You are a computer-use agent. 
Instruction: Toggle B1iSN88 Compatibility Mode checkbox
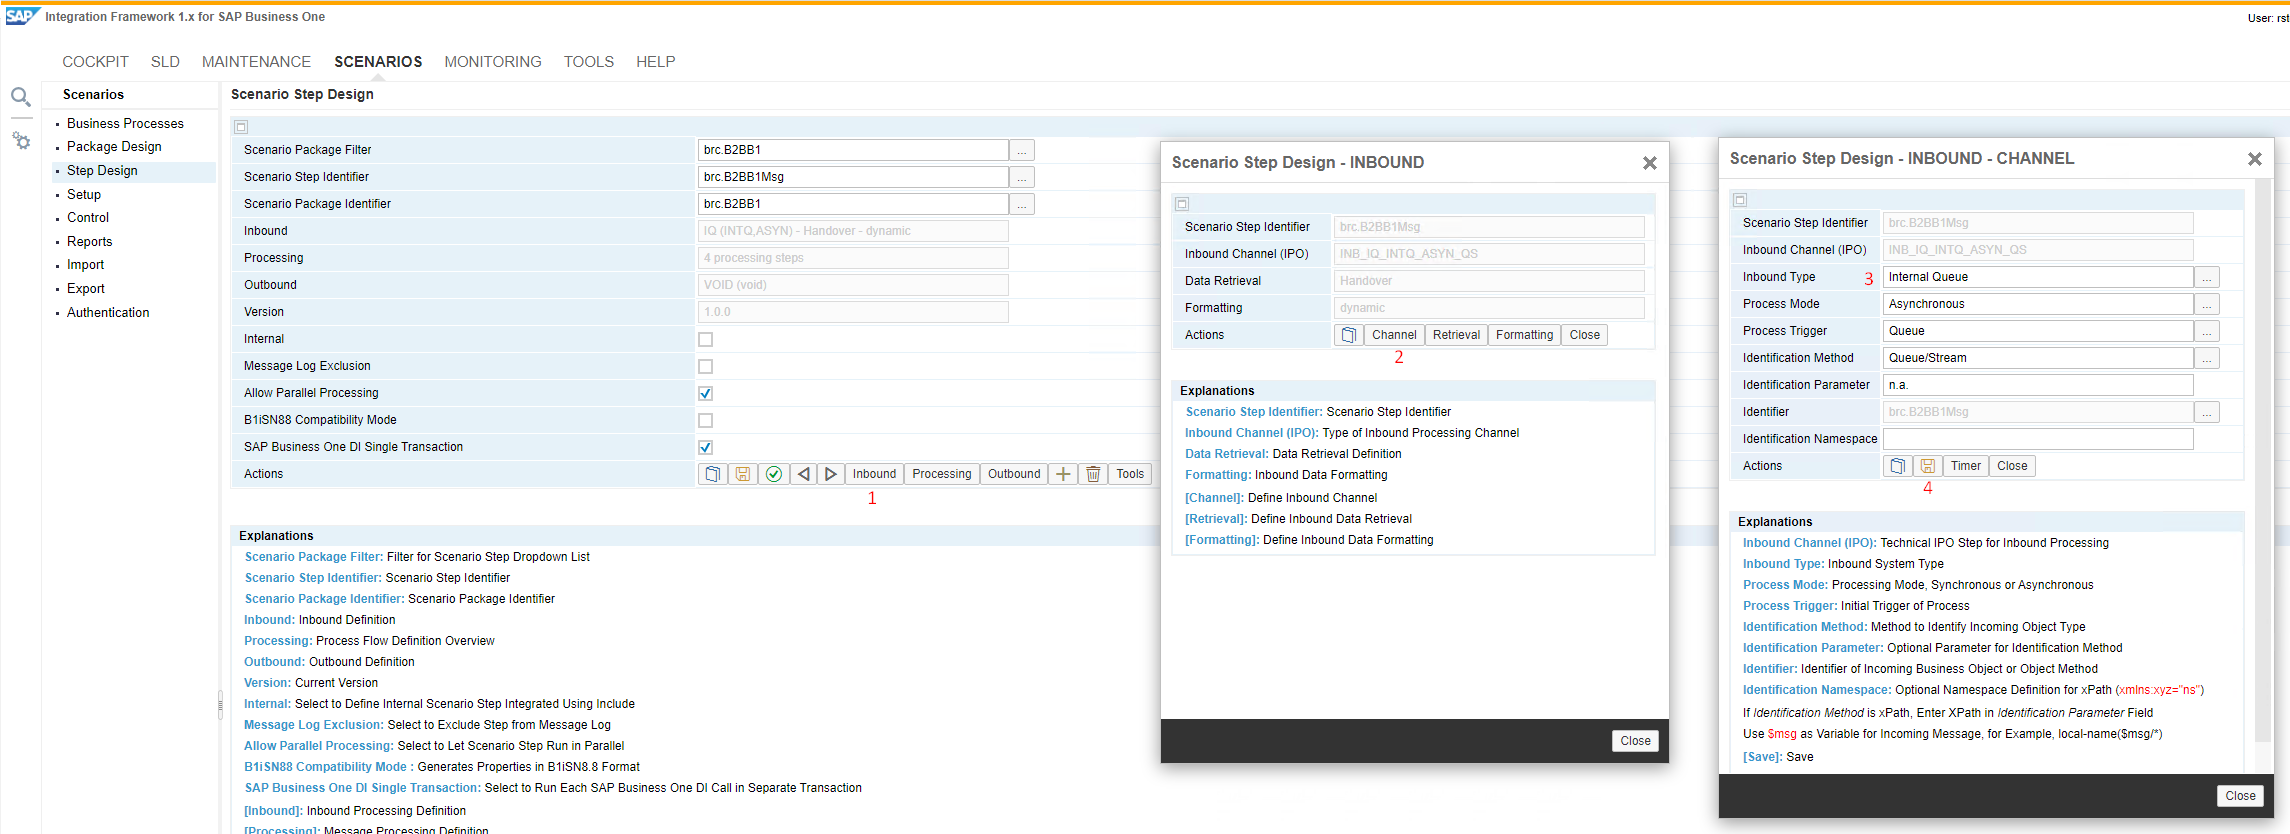click(x=706, y=420)
